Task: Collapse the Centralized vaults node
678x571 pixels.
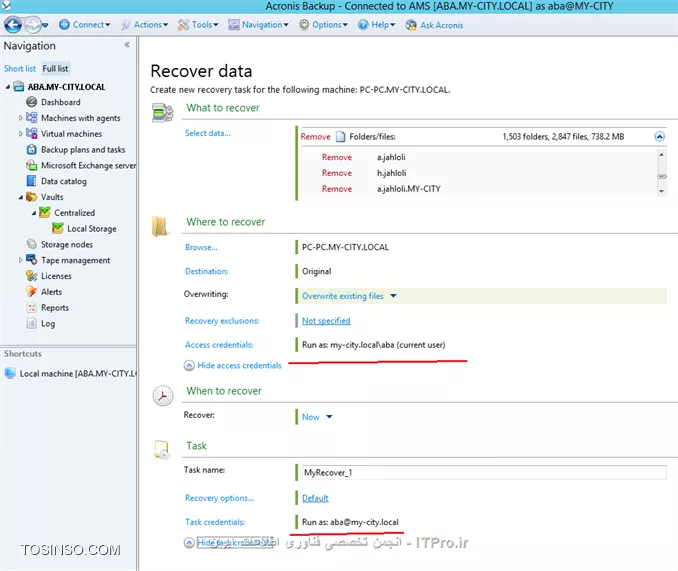Action: [x=34, y=213]
